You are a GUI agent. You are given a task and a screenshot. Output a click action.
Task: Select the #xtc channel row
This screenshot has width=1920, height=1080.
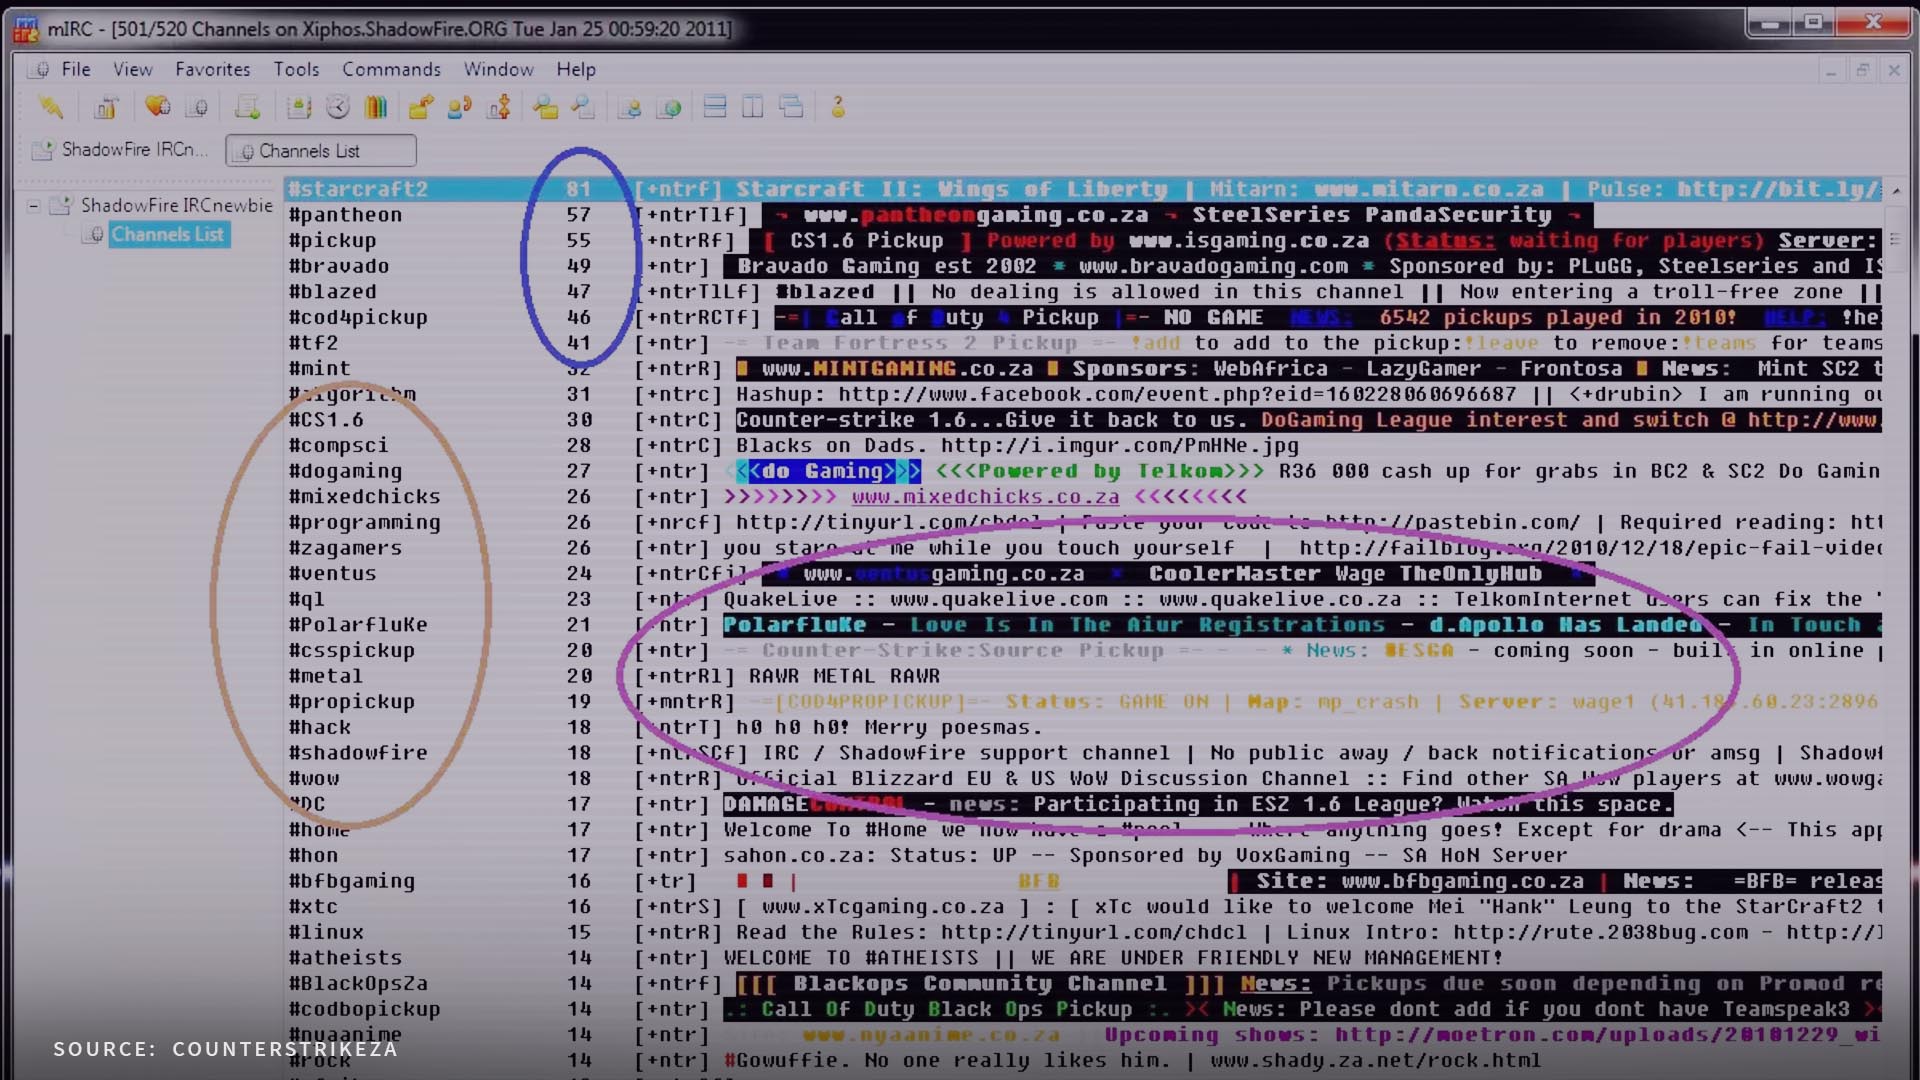tap(1083, 907)
